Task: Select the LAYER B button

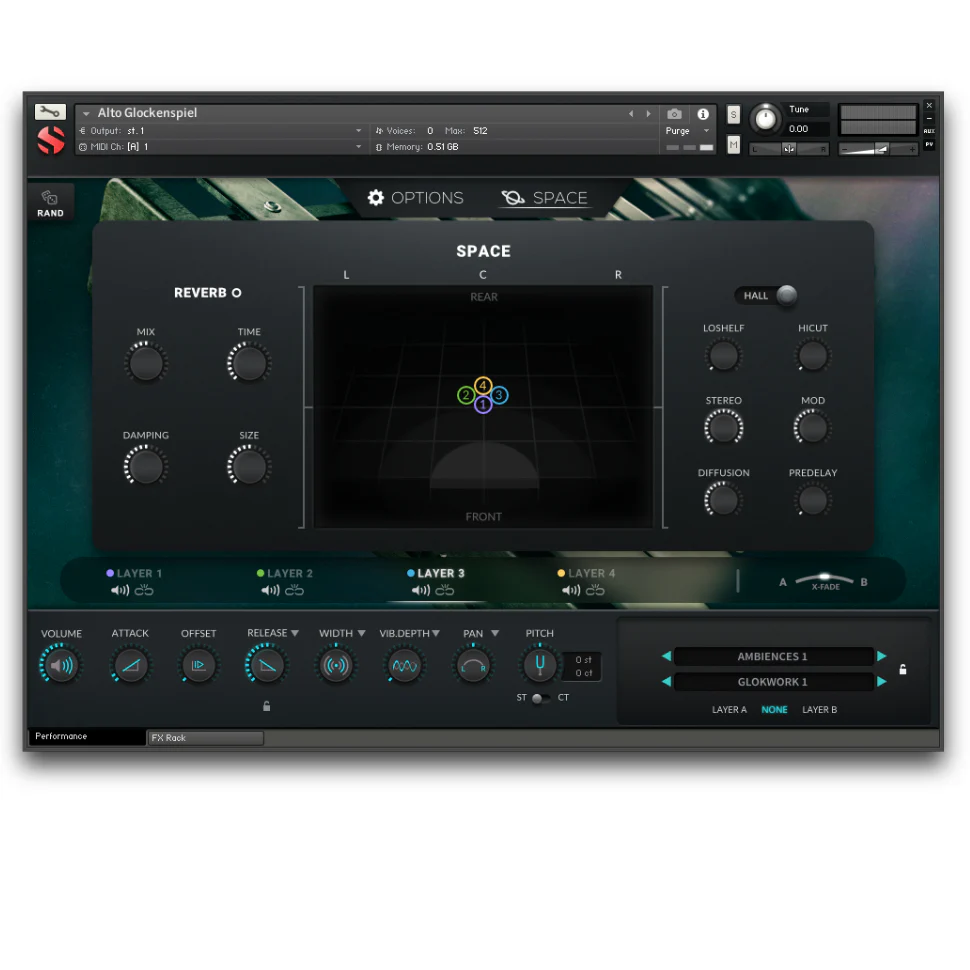Action: (x=819, y=709)
